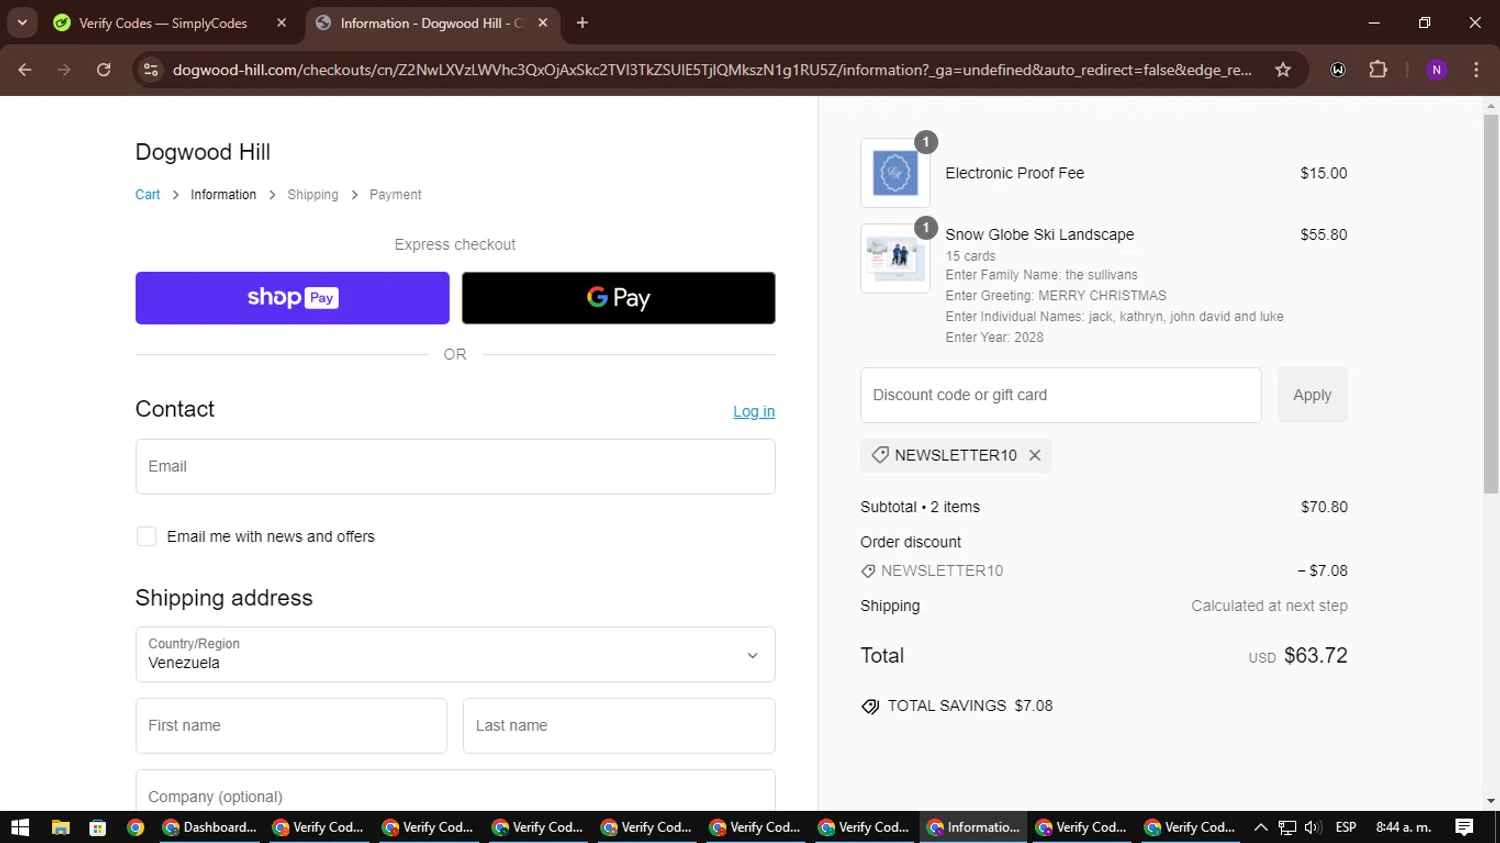Check Email me with news and offers
Viewport: 1500px width, 843px height.
pos(146,537)
